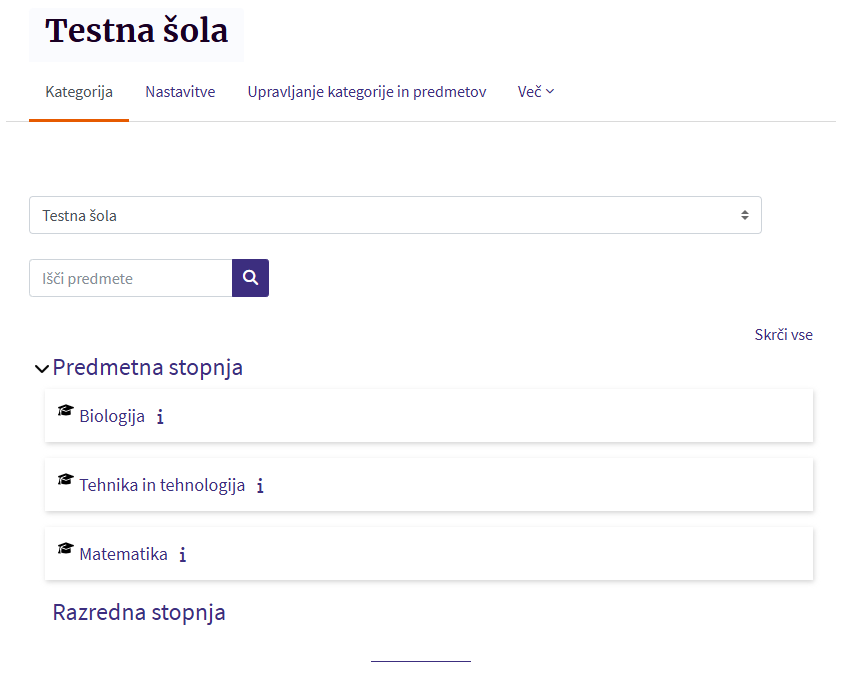Open the Predmetna stopnja category title link
Viewport: 851px width, 687px height.
[148, 368]
